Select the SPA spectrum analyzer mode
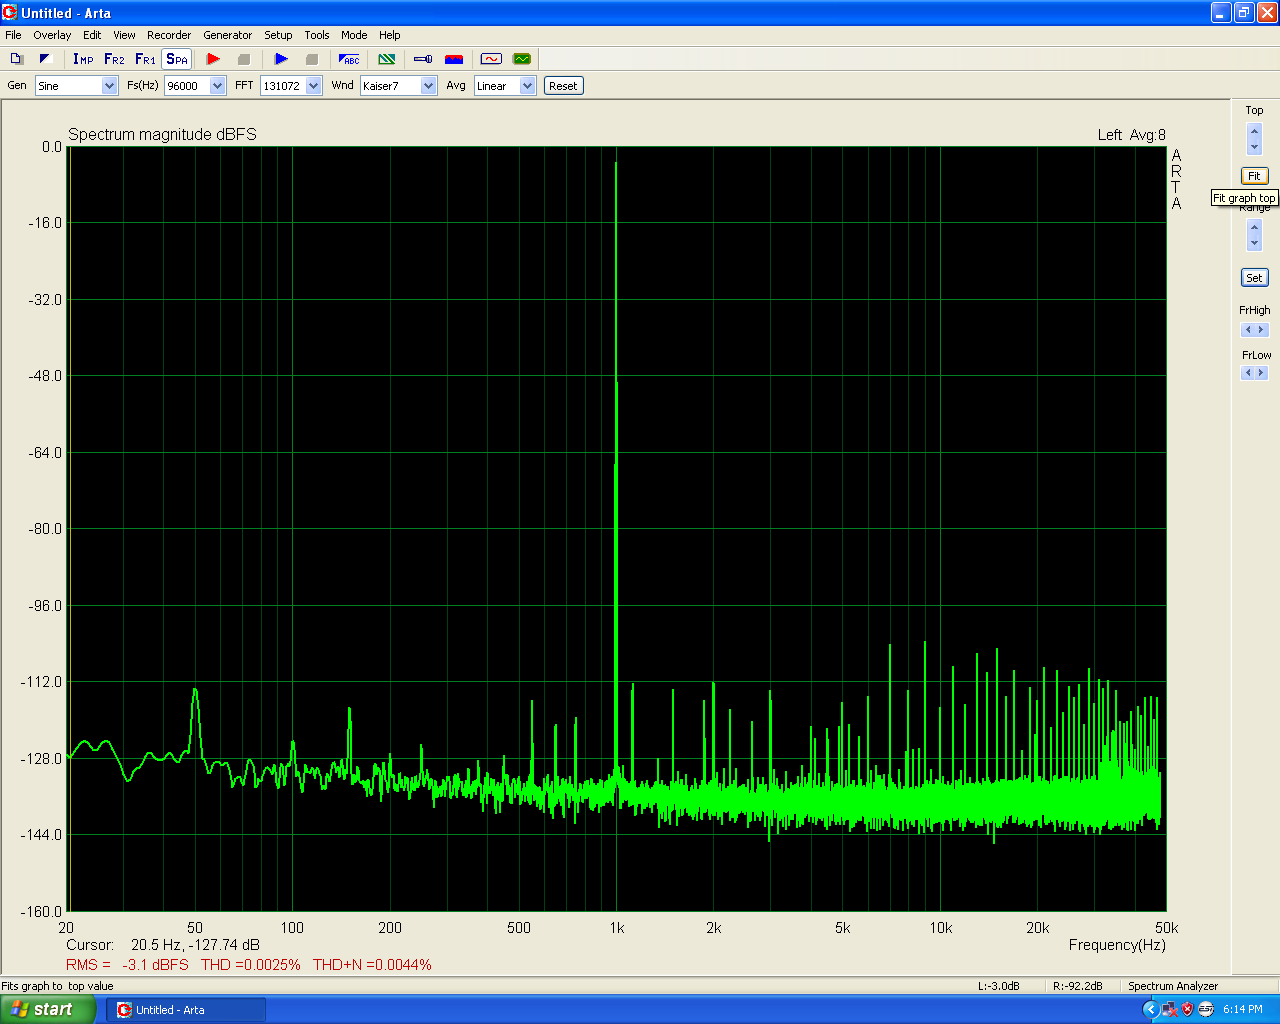The height and width of the screenshot is (1024, 1280). click(177, 59)
